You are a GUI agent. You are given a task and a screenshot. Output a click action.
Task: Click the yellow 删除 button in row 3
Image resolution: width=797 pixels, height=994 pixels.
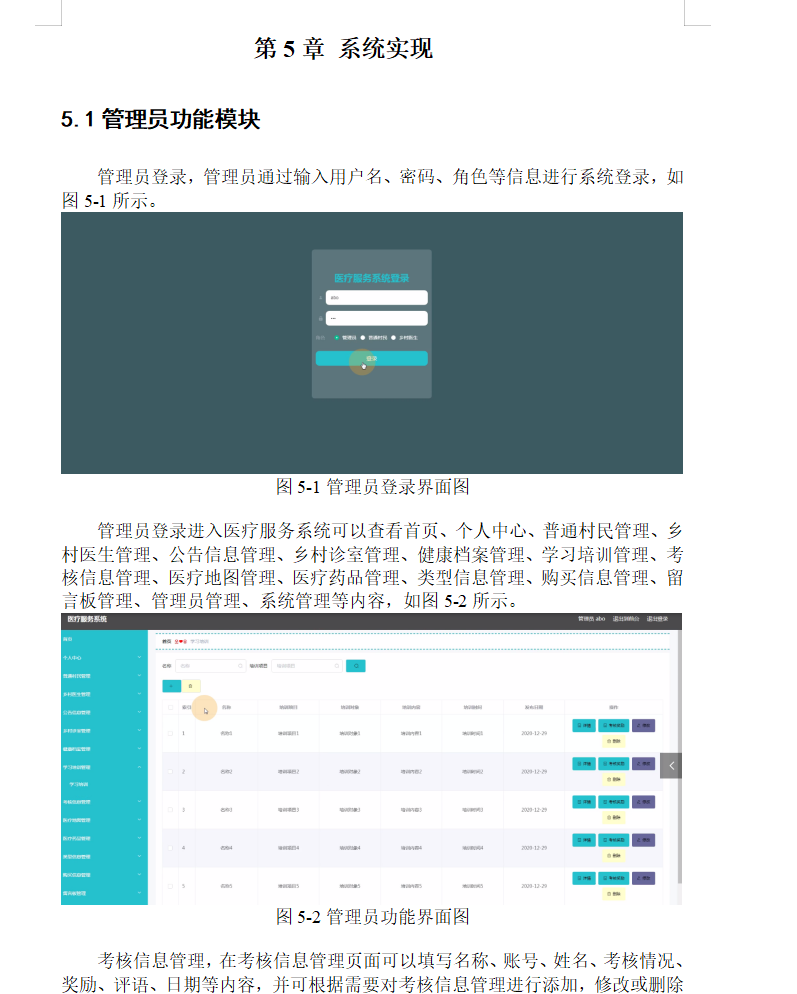(614, 818)
